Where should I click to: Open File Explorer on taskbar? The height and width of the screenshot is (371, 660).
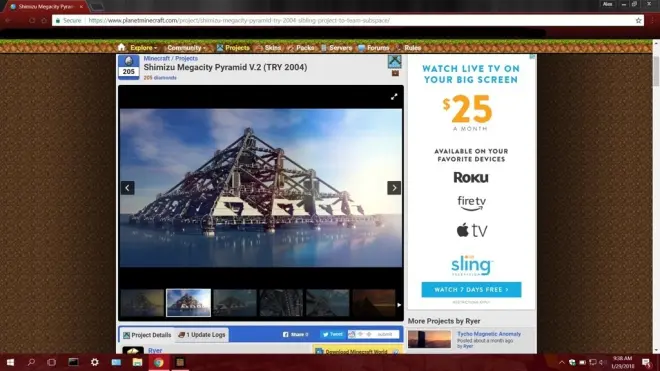point(137,362)
